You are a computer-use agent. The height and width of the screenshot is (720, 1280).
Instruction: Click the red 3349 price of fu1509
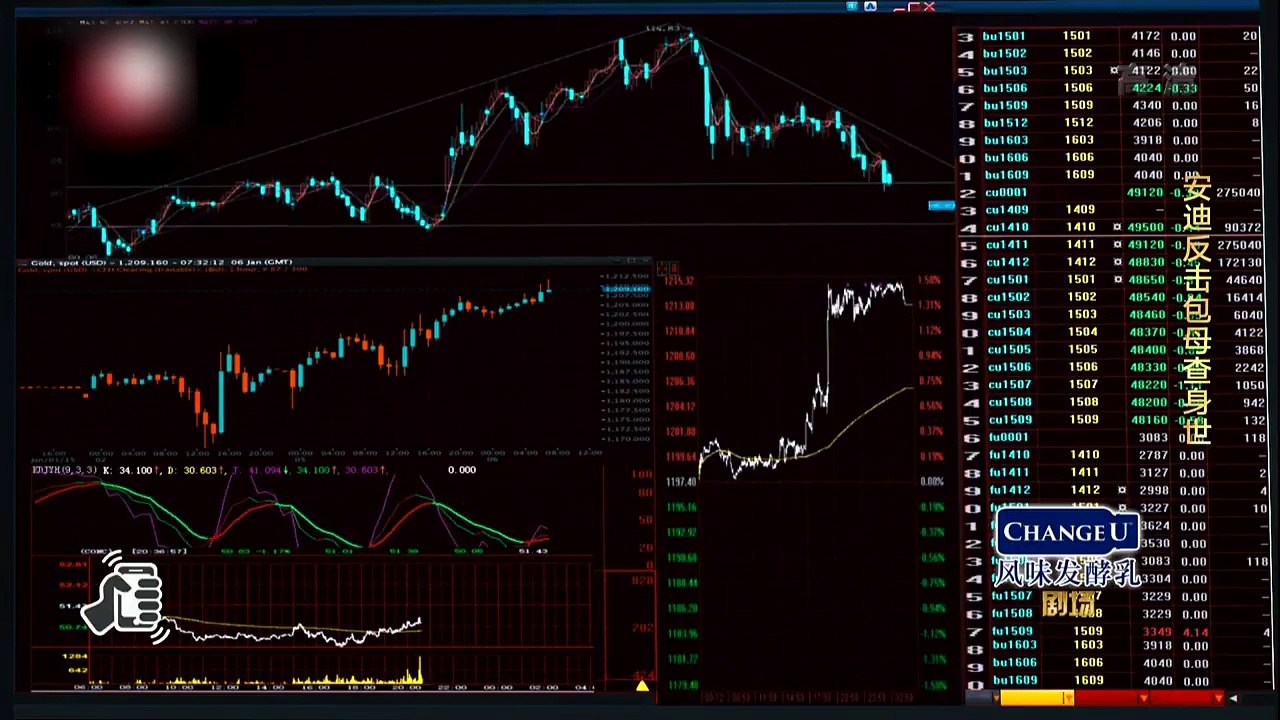pyautogui.click(x=1156, y=632)
